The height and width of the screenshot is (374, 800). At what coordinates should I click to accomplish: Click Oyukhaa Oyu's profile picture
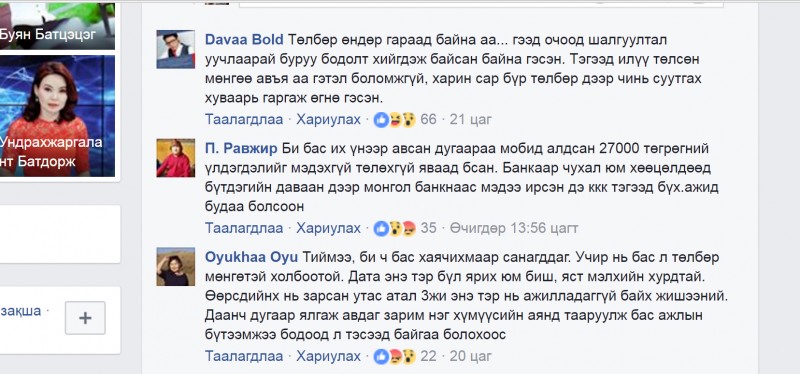coord(176,266)
